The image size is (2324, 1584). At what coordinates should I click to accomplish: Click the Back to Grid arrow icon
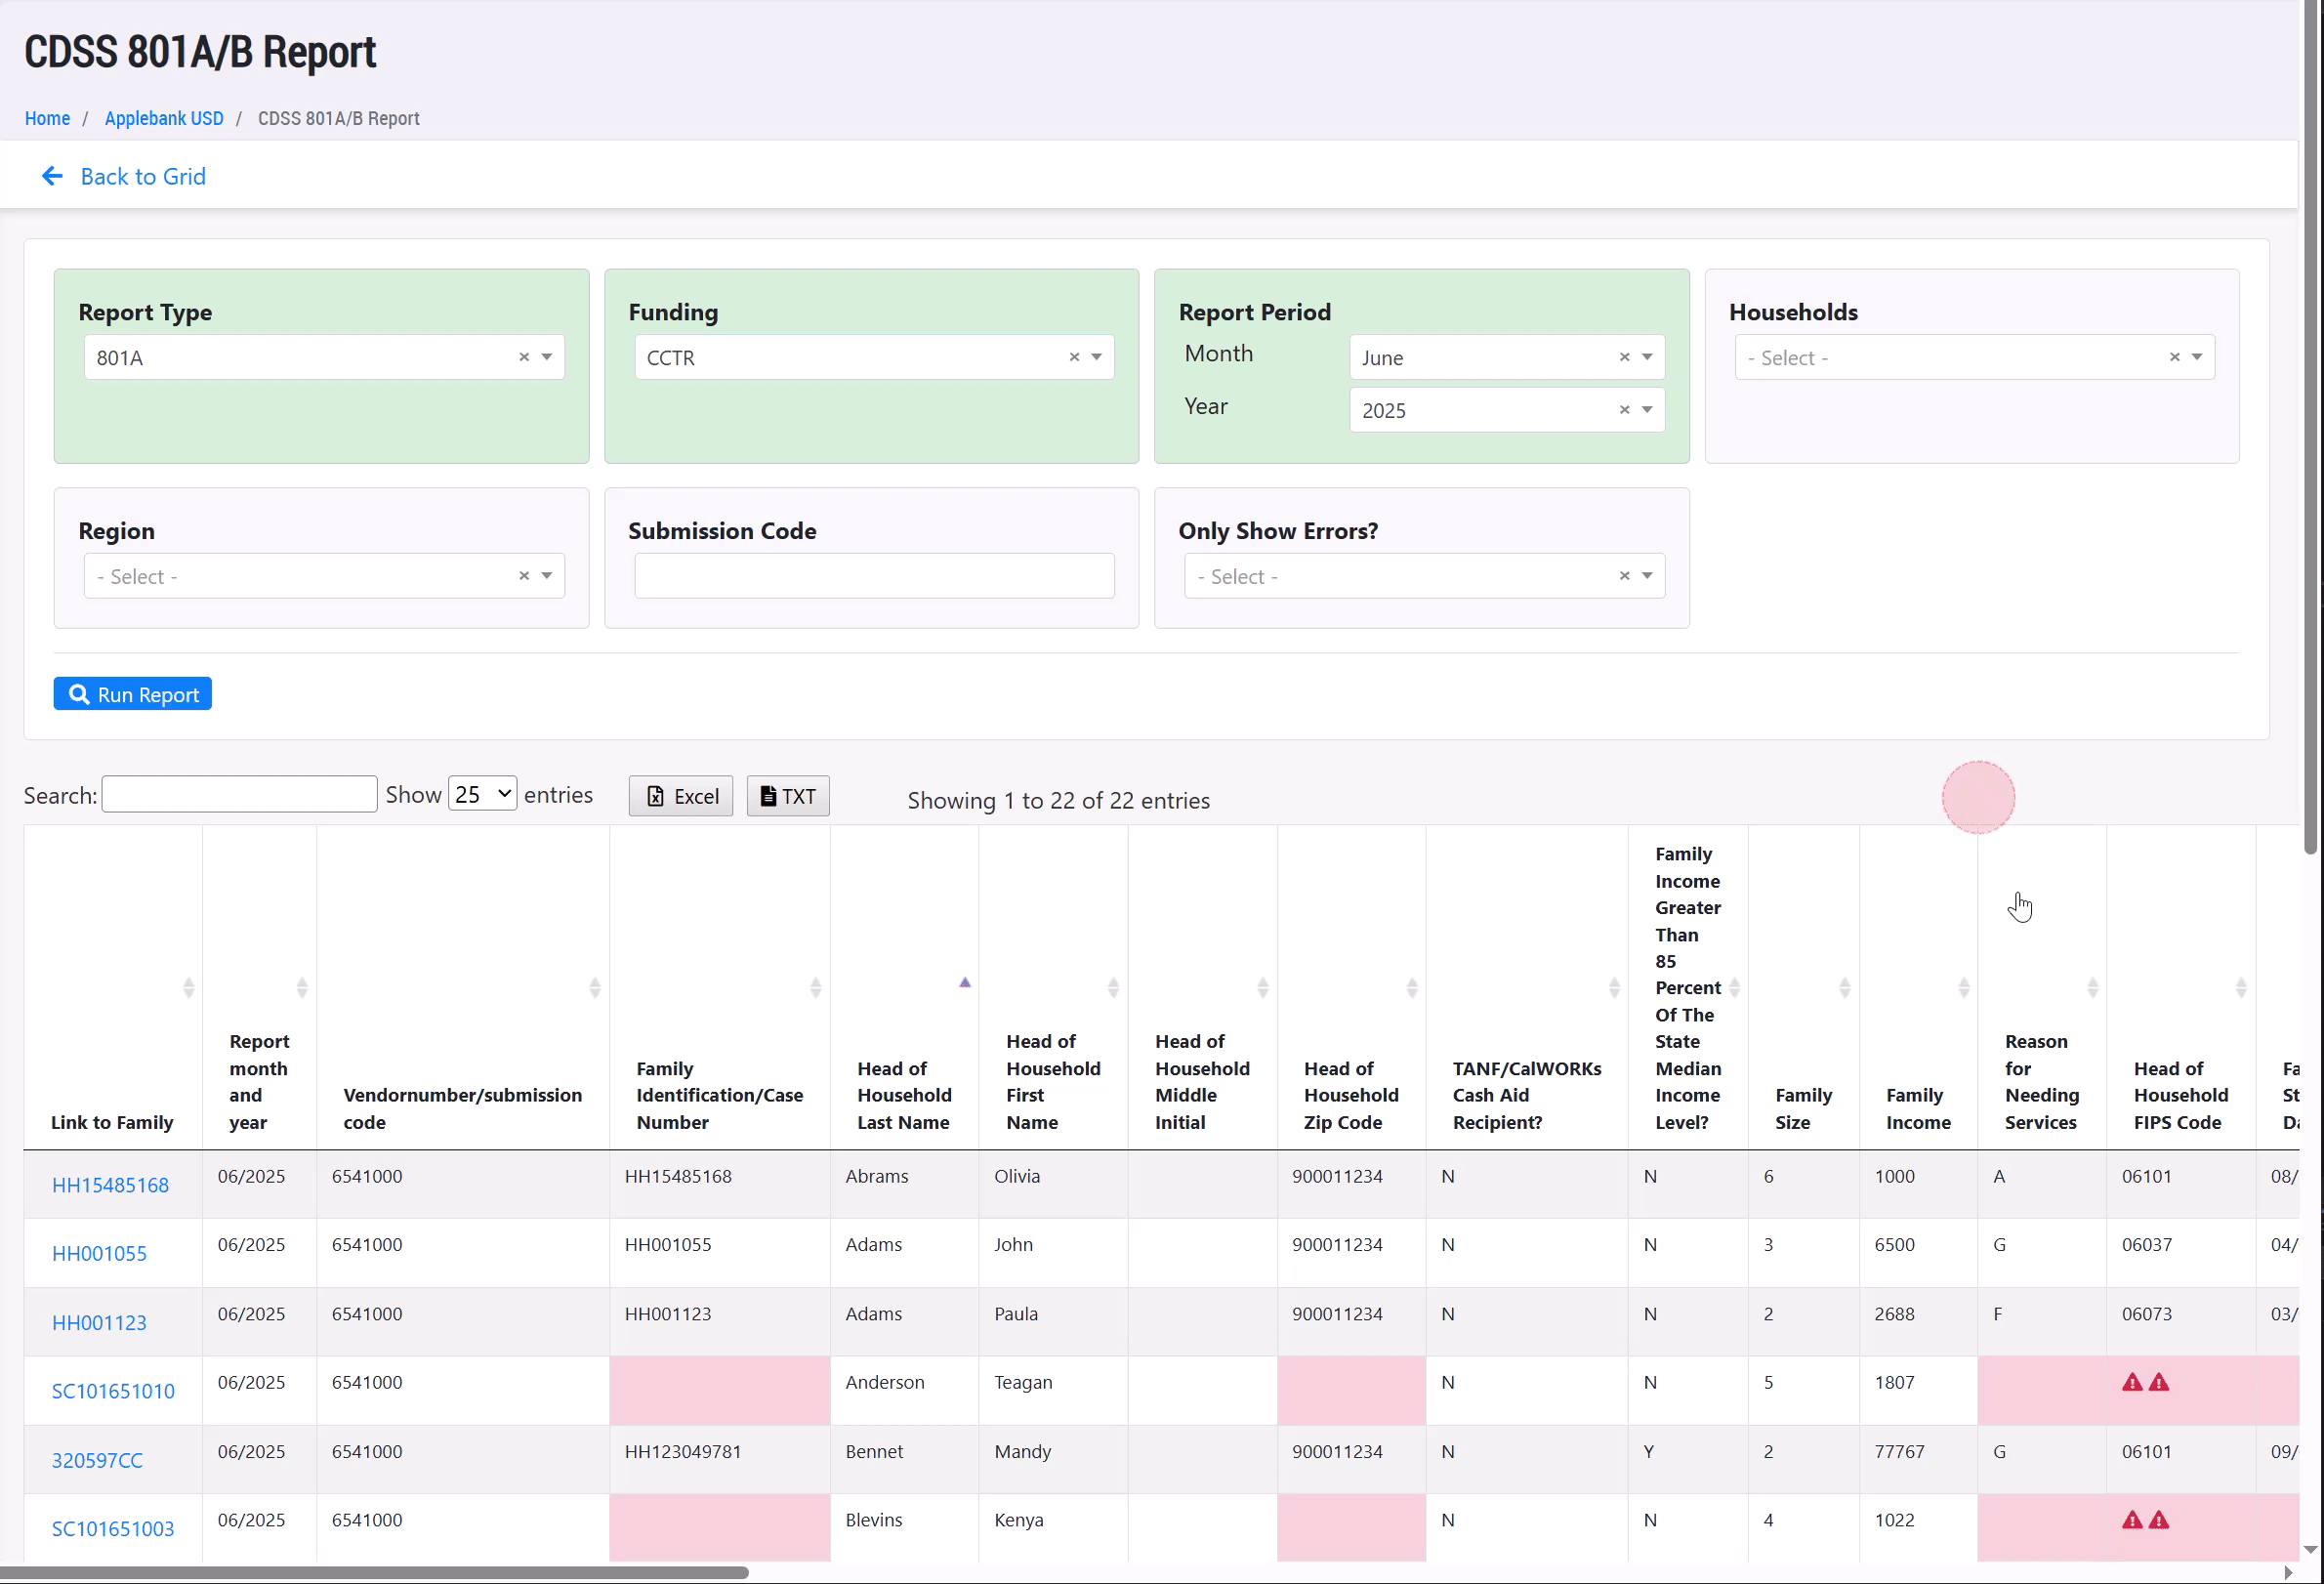[52, 177]
